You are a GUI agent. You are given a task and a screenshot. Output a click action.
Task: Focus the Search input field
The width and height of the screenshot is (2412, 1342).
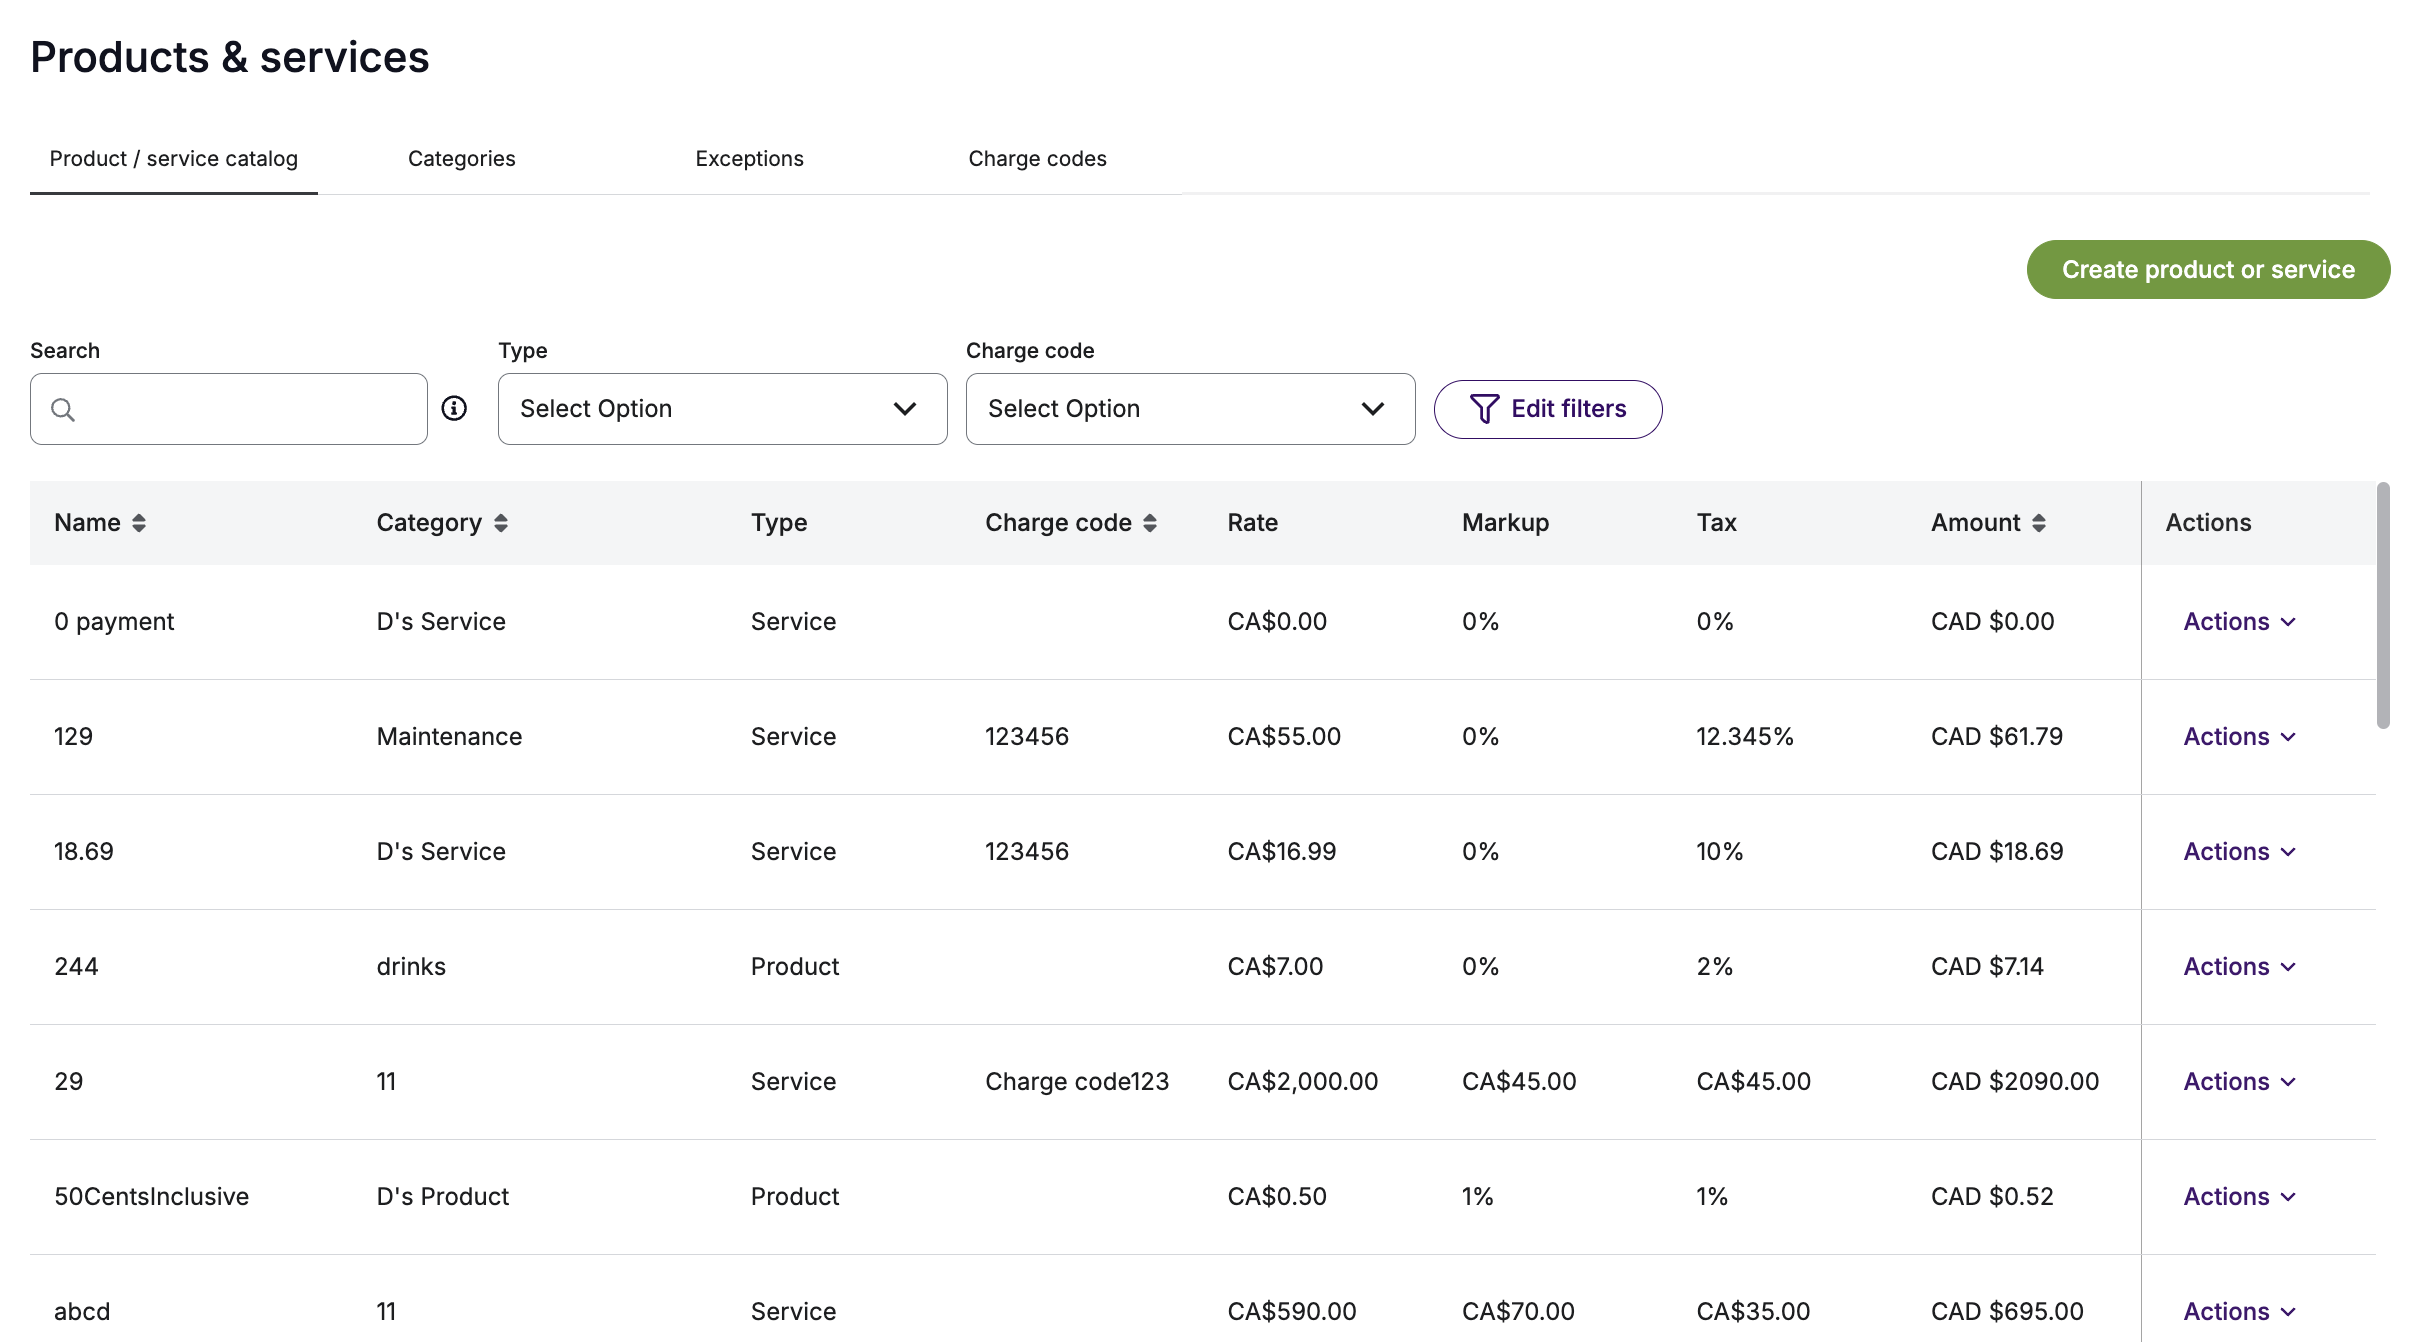229,409
